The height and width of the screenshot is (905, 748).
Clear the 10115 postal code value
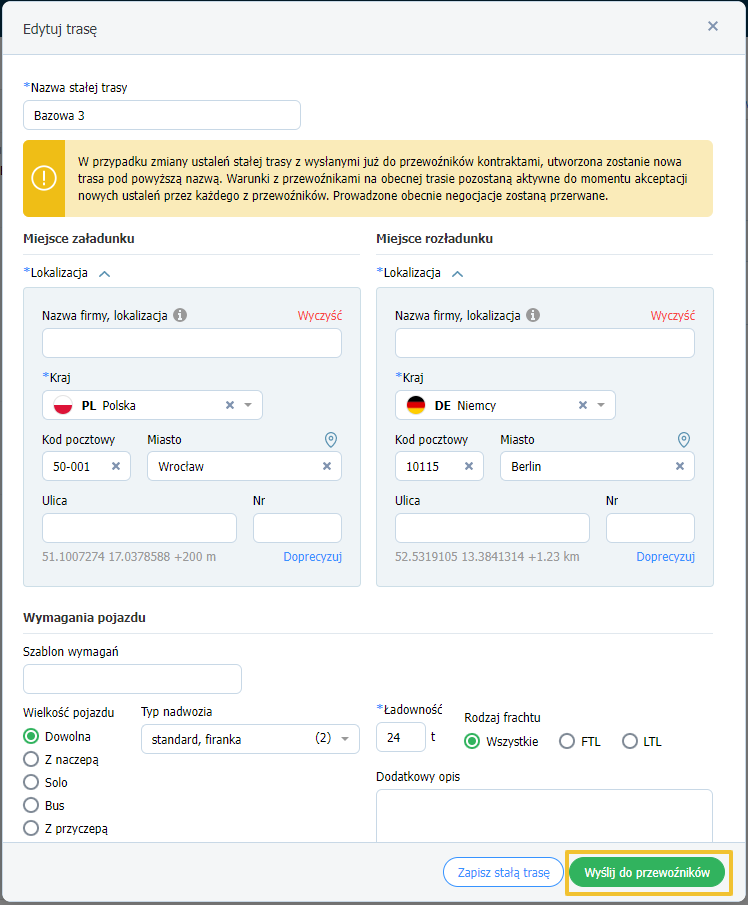pyautogui.click(x=469, y=466)
